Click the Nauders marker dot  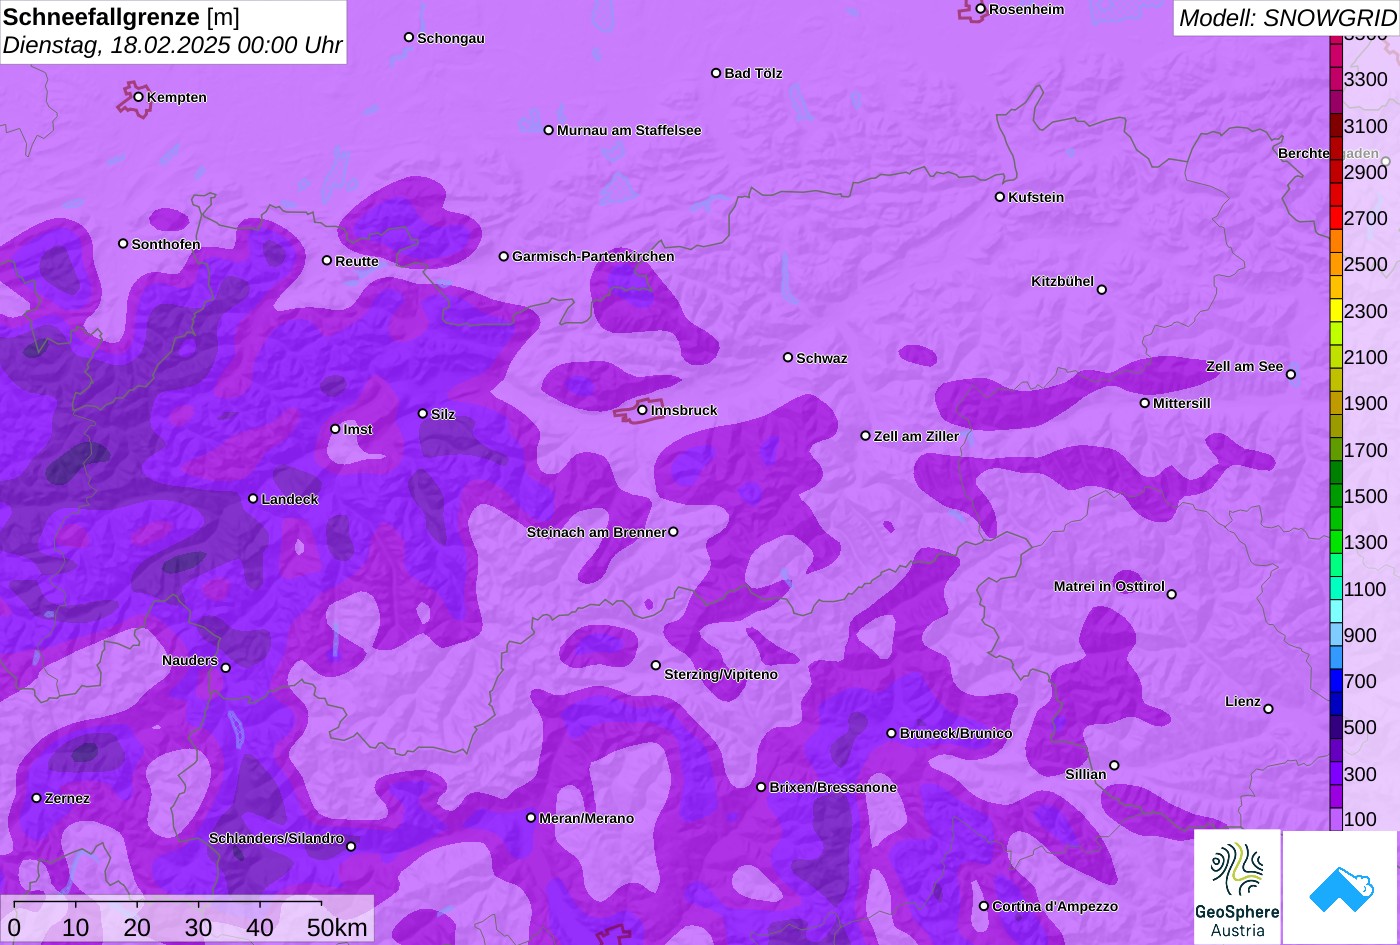pos(226,668)
